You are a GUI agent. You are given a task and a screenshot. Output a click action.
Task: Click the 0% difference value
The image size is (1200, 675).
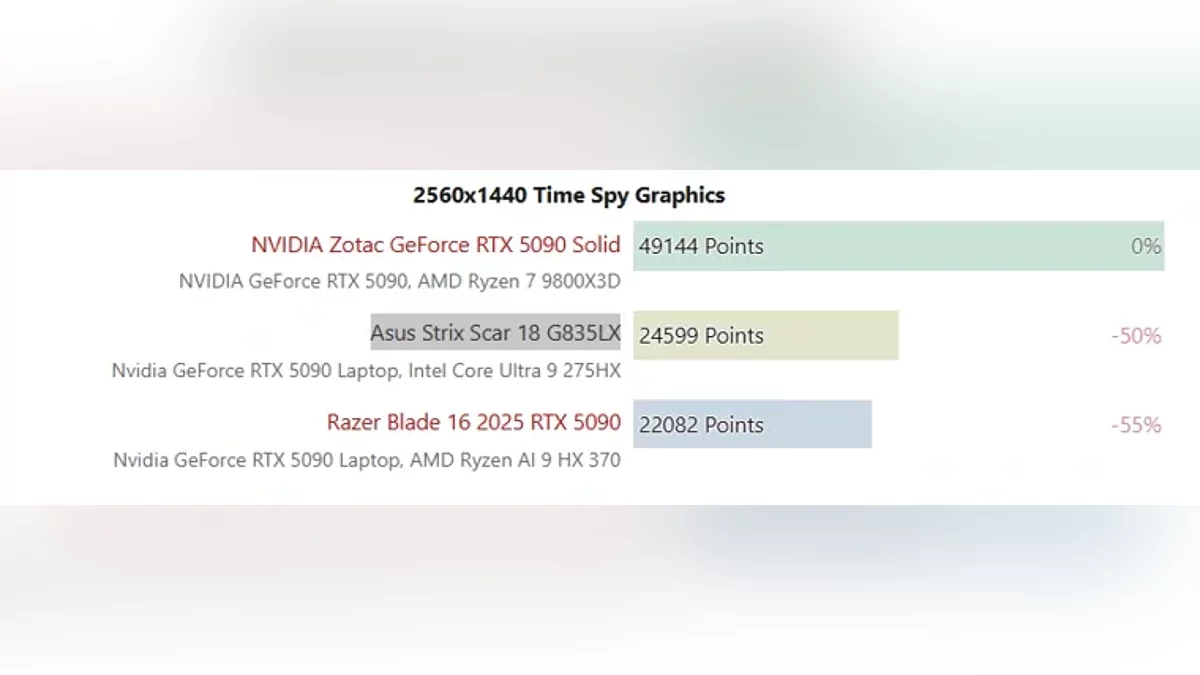1145,246
